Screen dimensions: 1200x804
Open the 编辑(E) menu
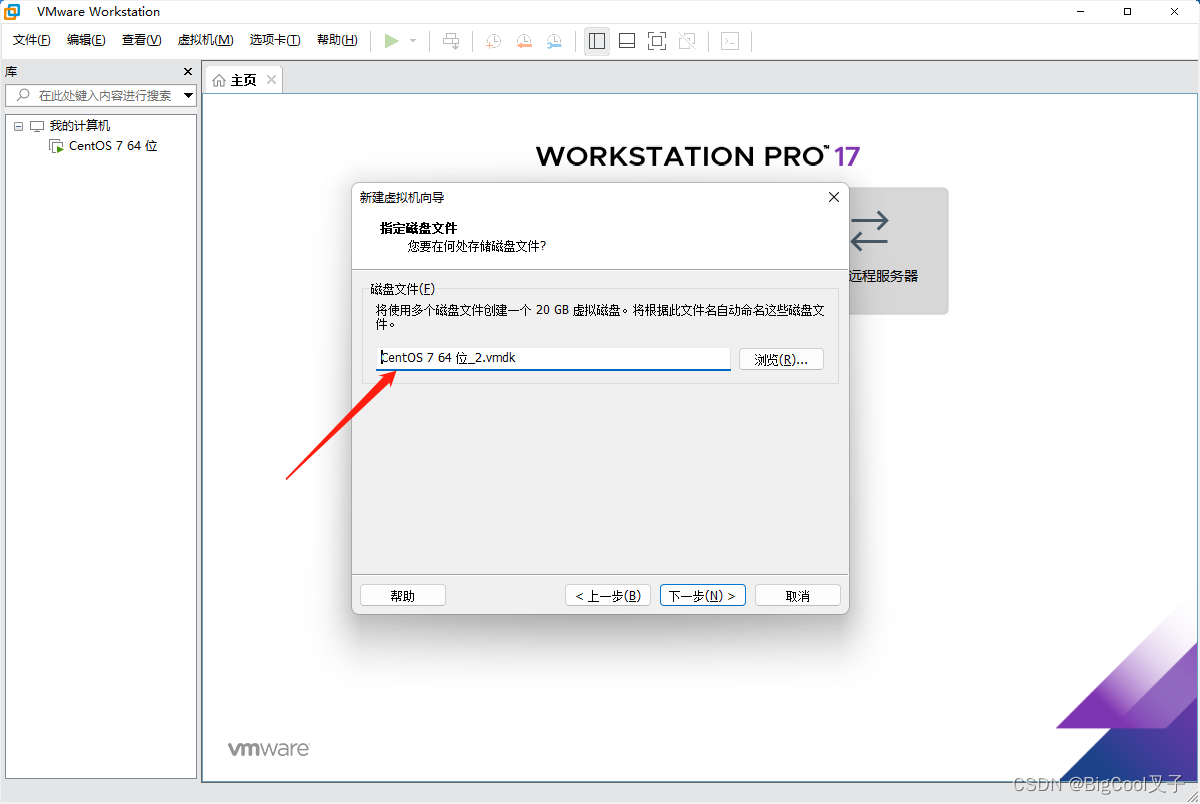click(x=86, y=40)
